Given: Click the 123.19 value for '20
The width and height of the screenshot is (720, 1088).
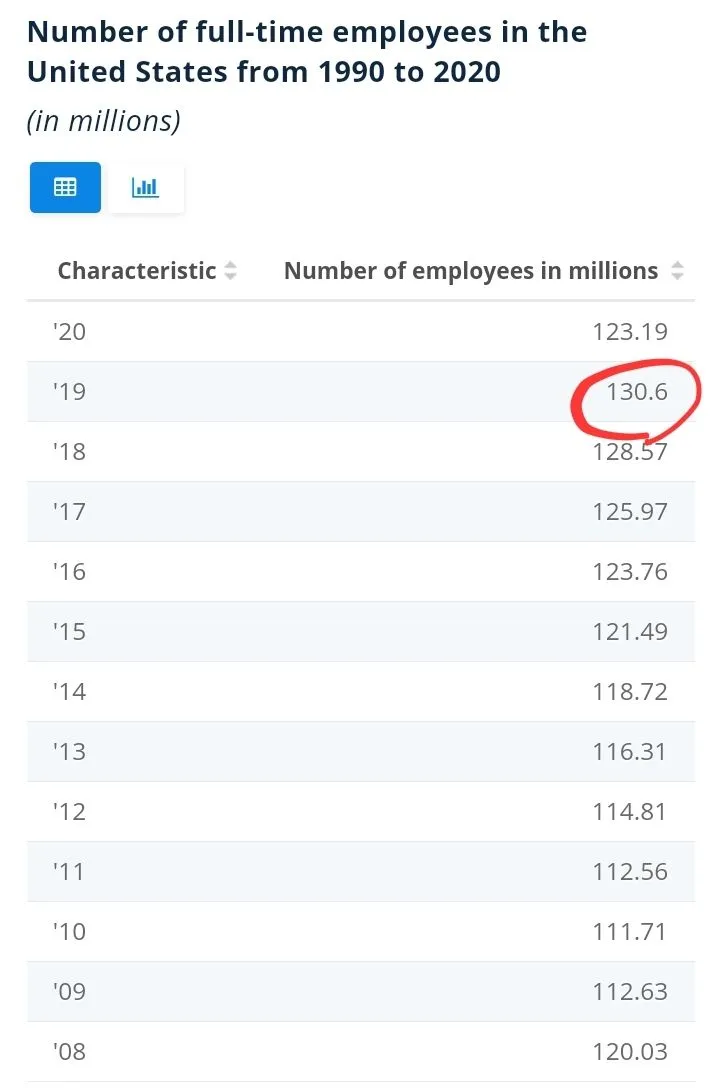Looking at the screenshot, I should tap(630, 332).
